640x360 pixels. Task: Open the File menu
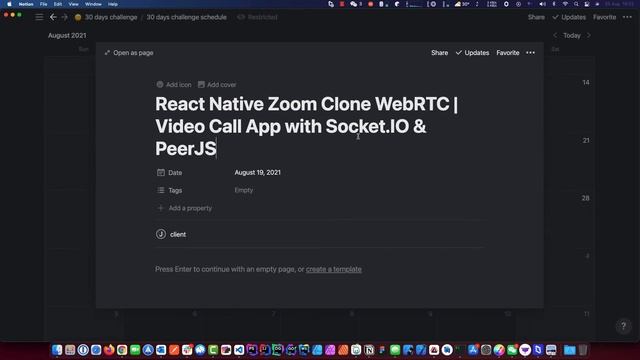[x=44, y=4]
